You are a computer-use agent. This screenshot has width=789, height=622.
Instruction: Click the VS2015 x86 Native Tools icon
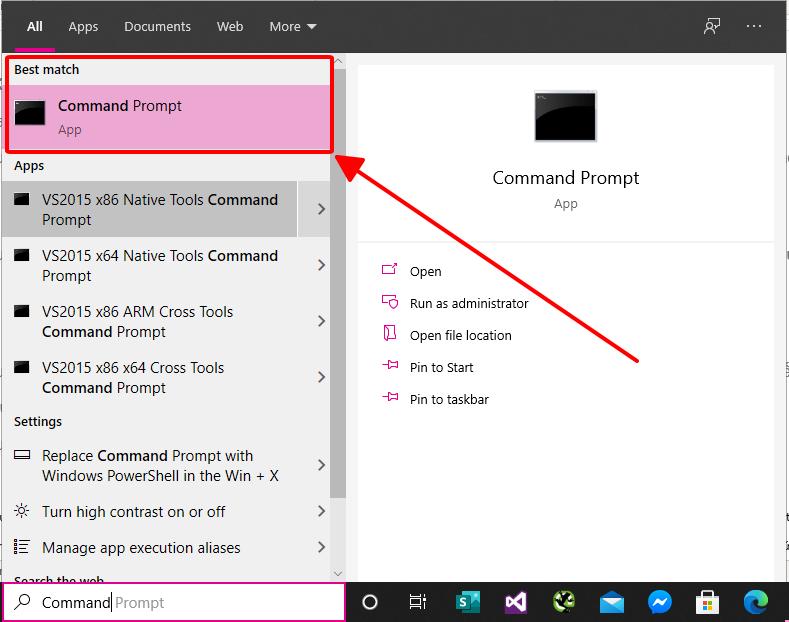point(22,199)
